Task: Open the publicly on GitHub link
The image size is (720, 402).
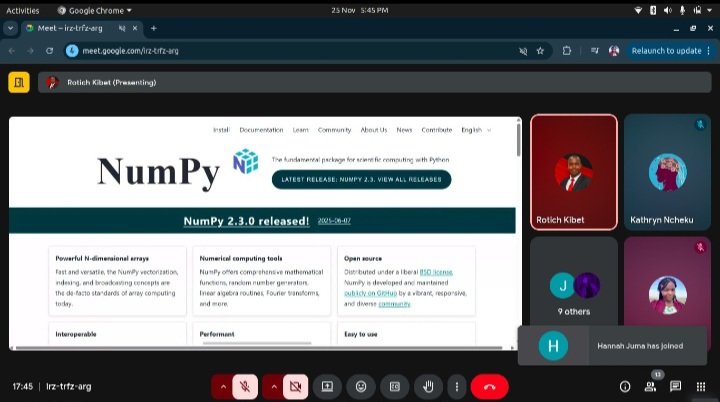Action: point(371,293)
